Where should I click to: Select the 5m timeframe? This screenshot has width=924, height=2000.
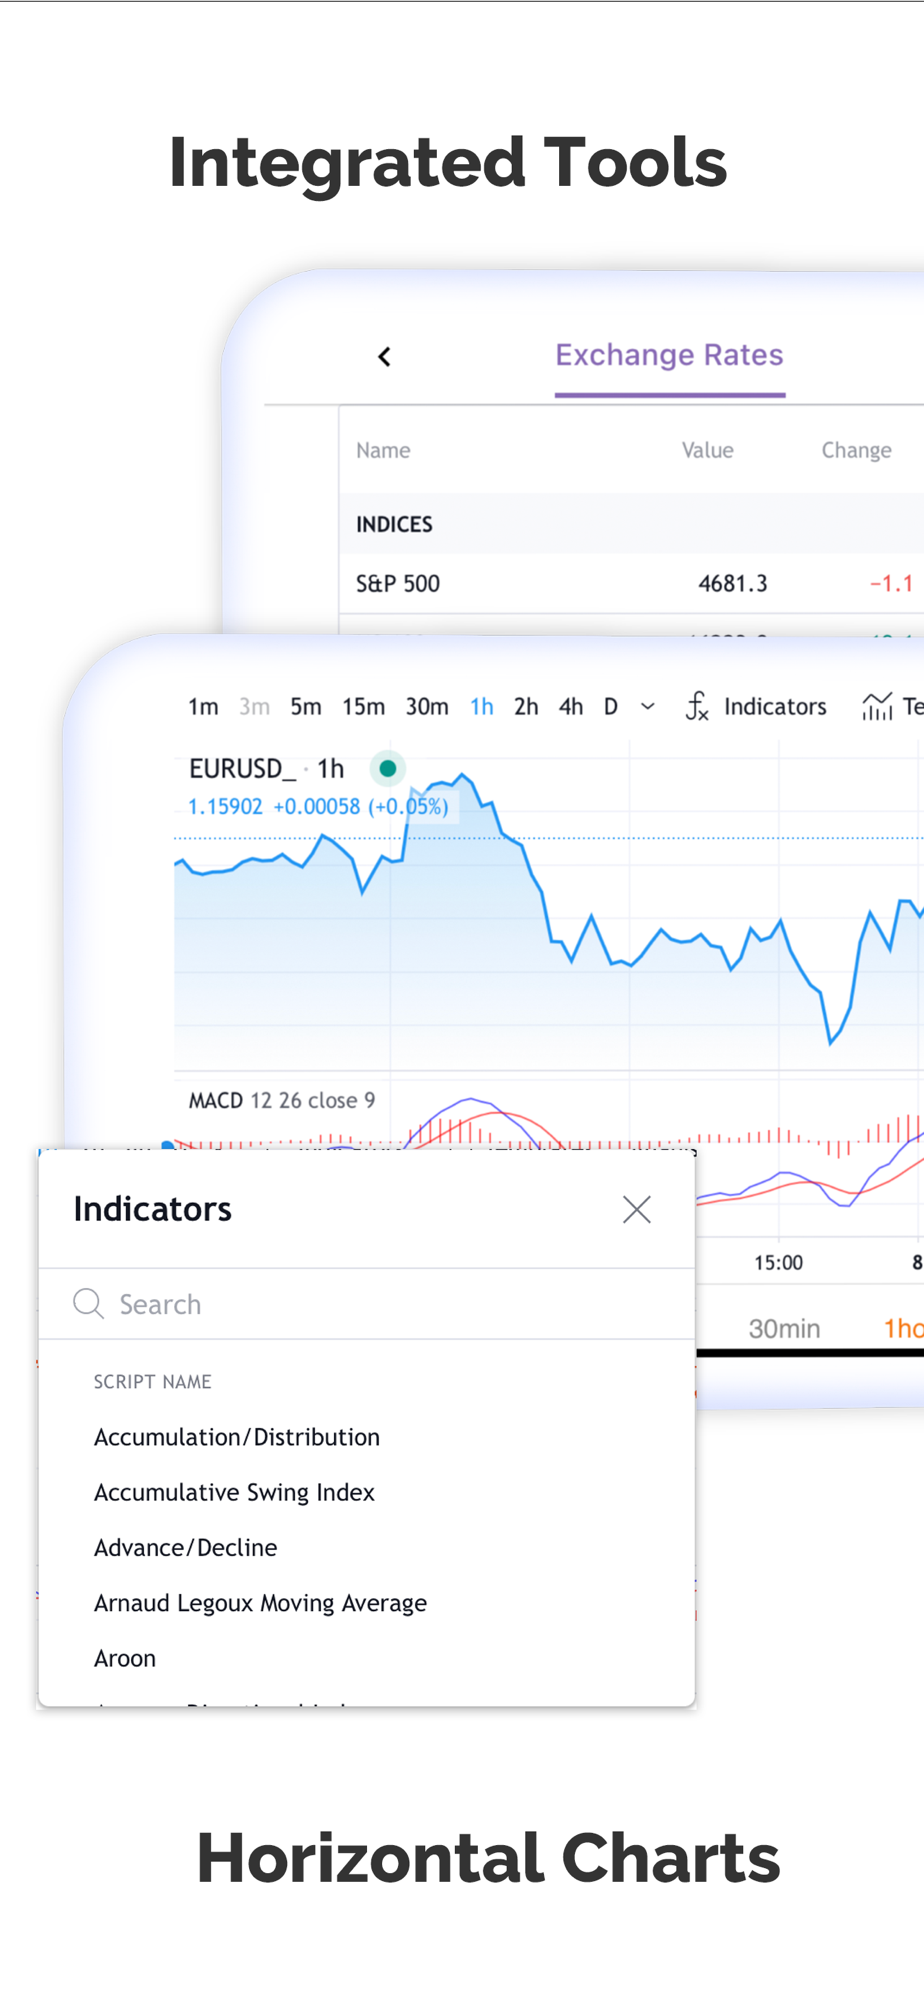point(306,707)
